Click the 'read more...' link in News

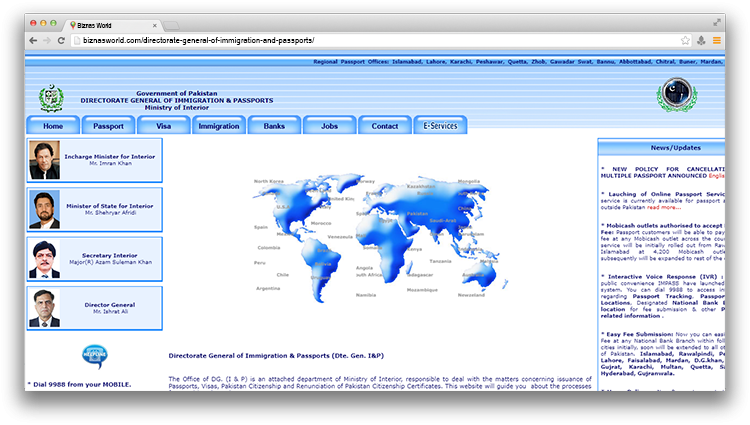663,207
